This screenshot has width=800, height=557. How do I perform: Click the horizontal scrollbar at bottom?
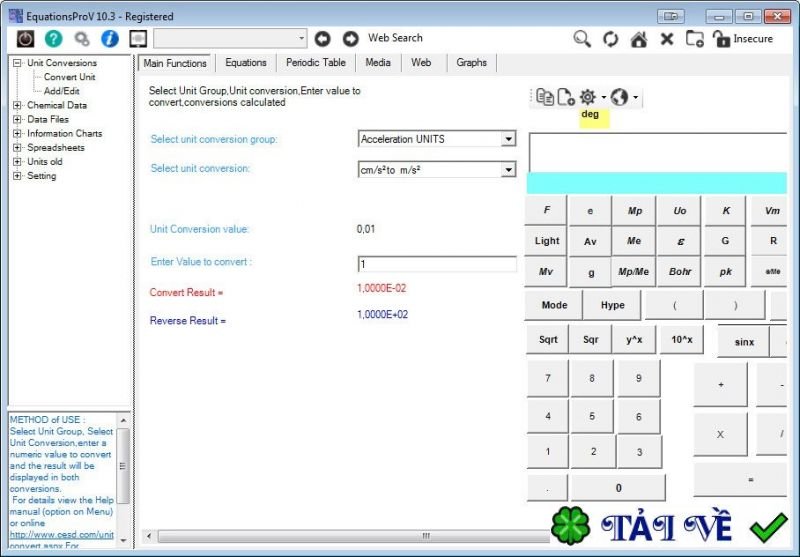pos(352,536)
